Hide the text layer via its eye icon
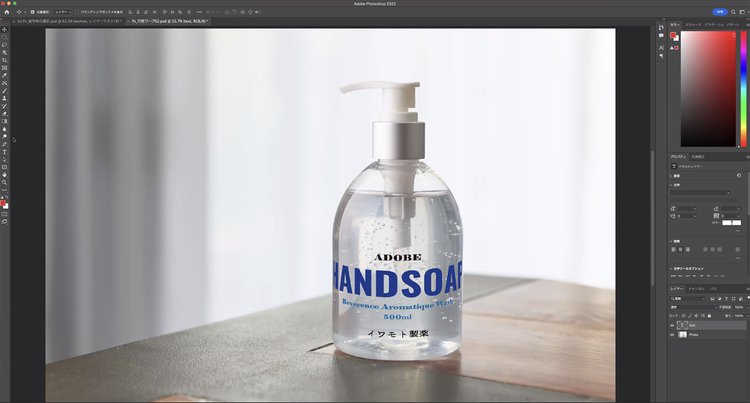The image size is (750, 403). [672, 325]
